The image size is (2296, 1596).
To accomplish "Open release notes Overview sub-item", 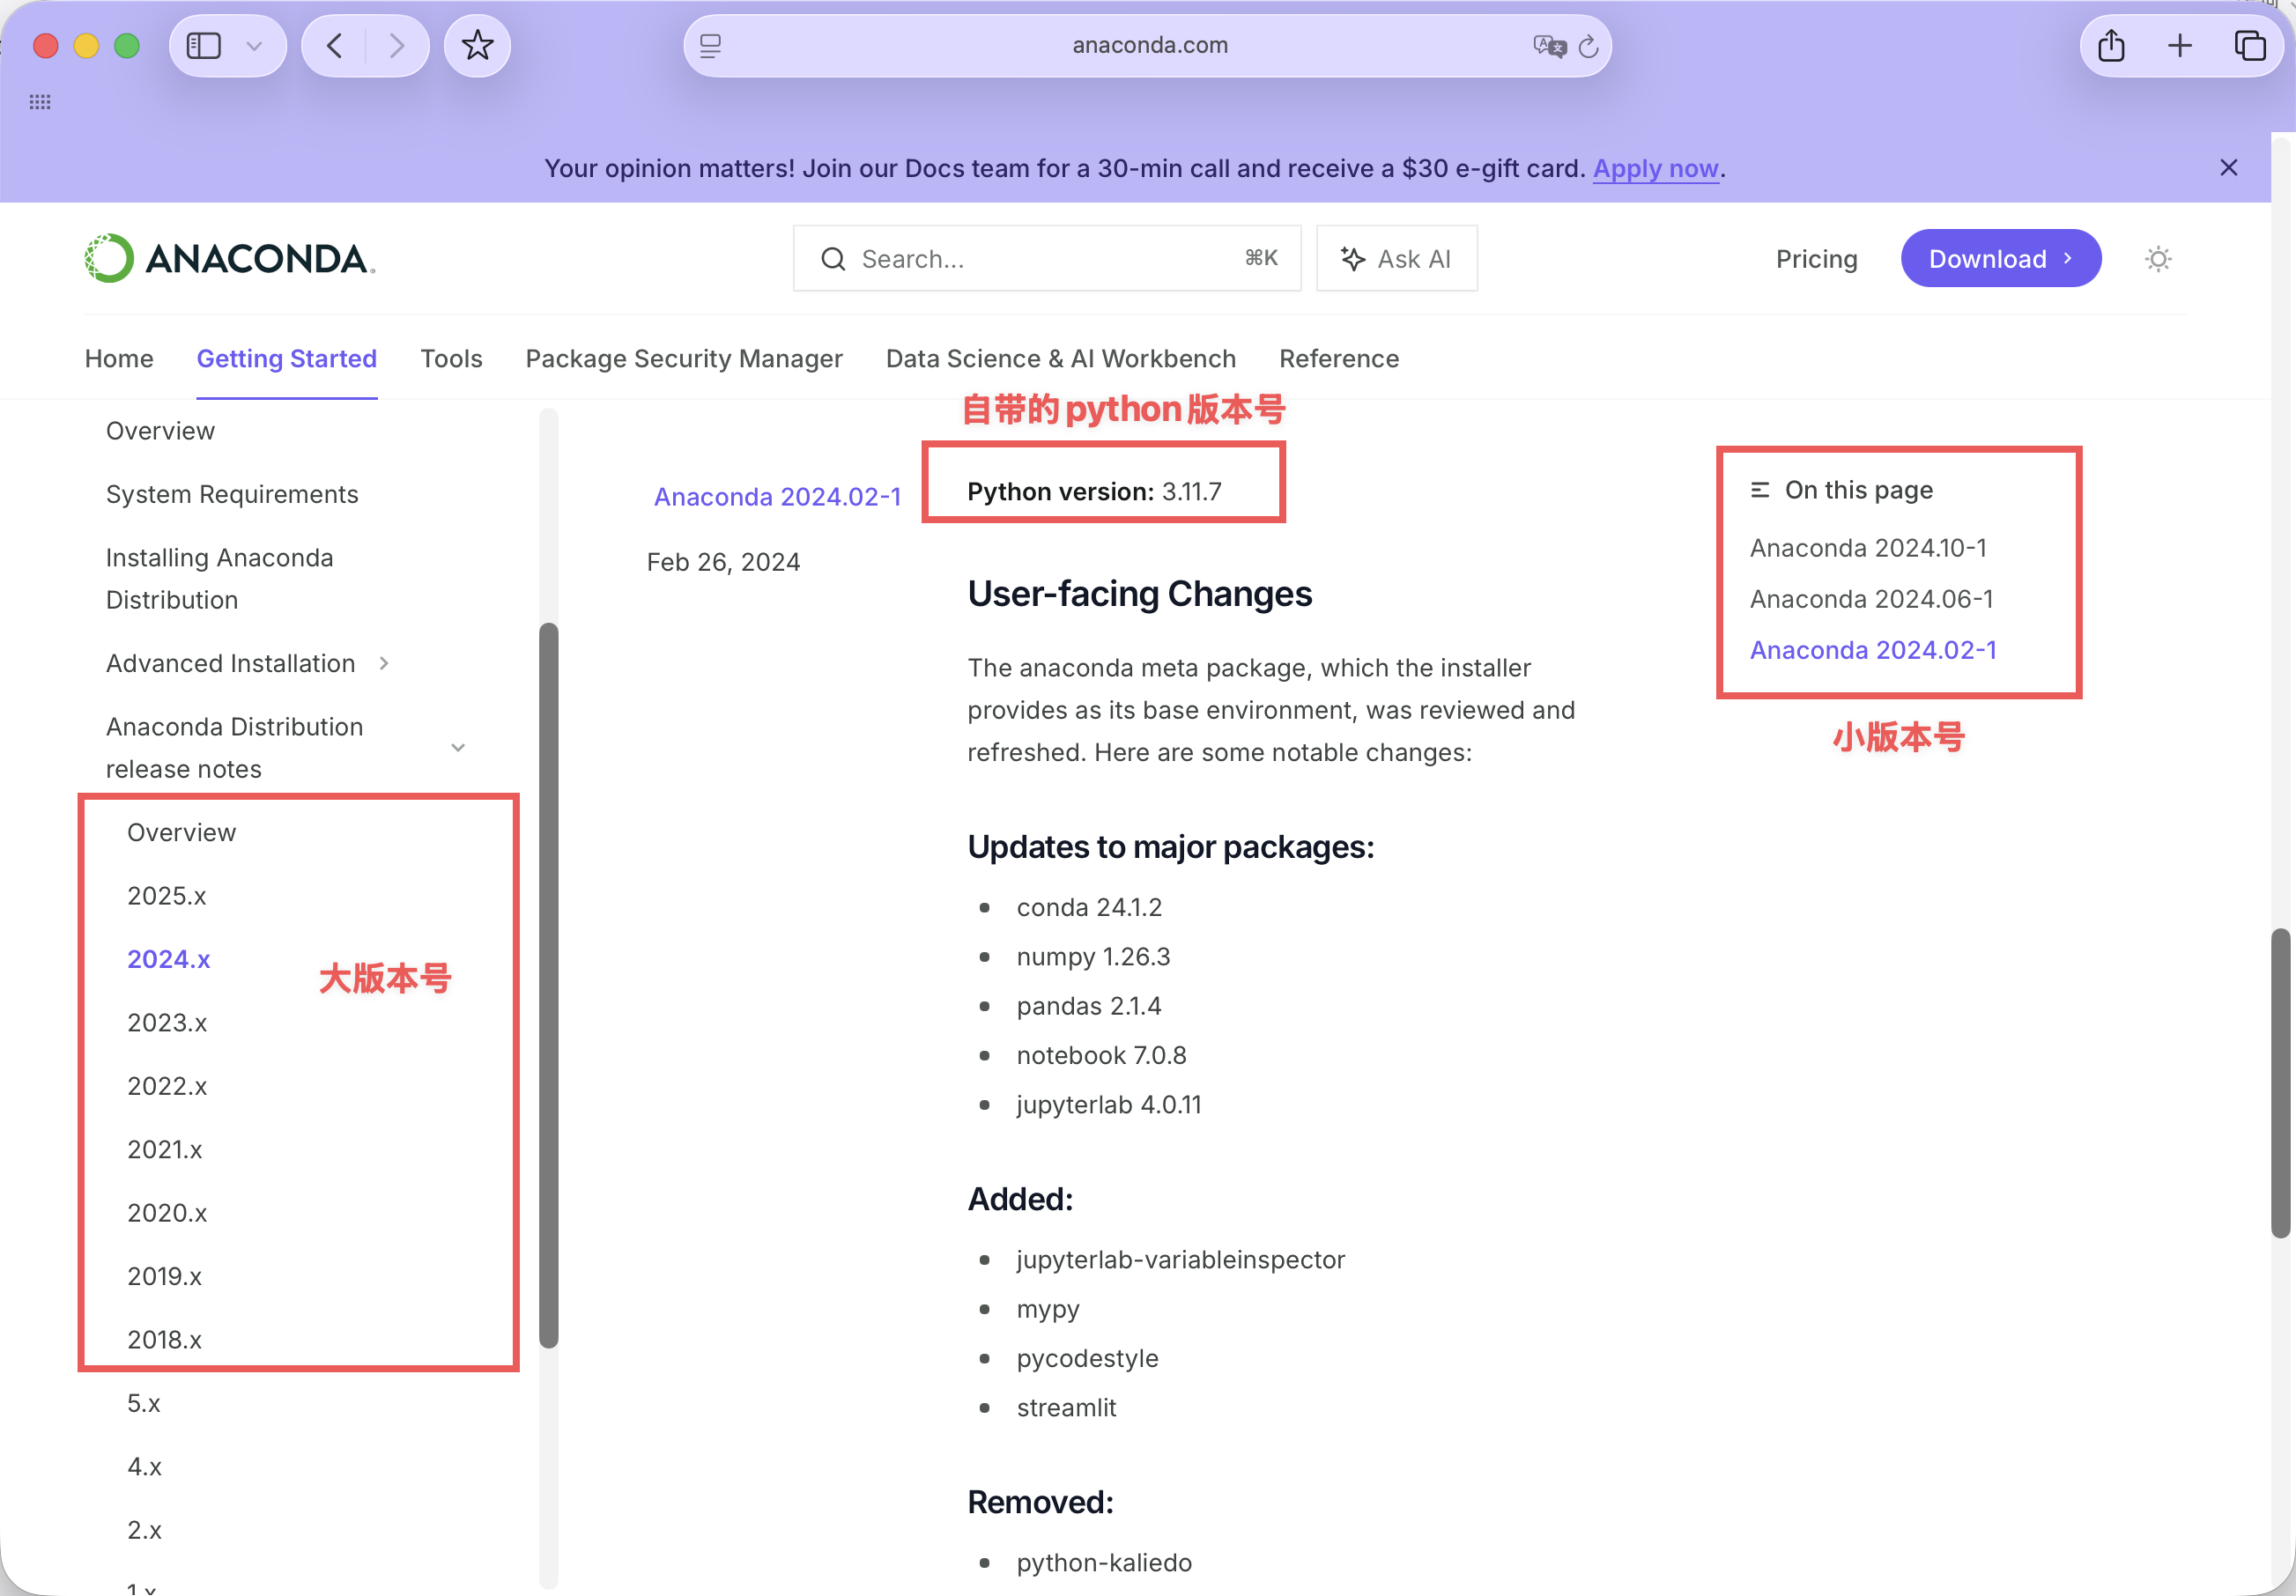I will pyautogui.click(x=181, y=832).
